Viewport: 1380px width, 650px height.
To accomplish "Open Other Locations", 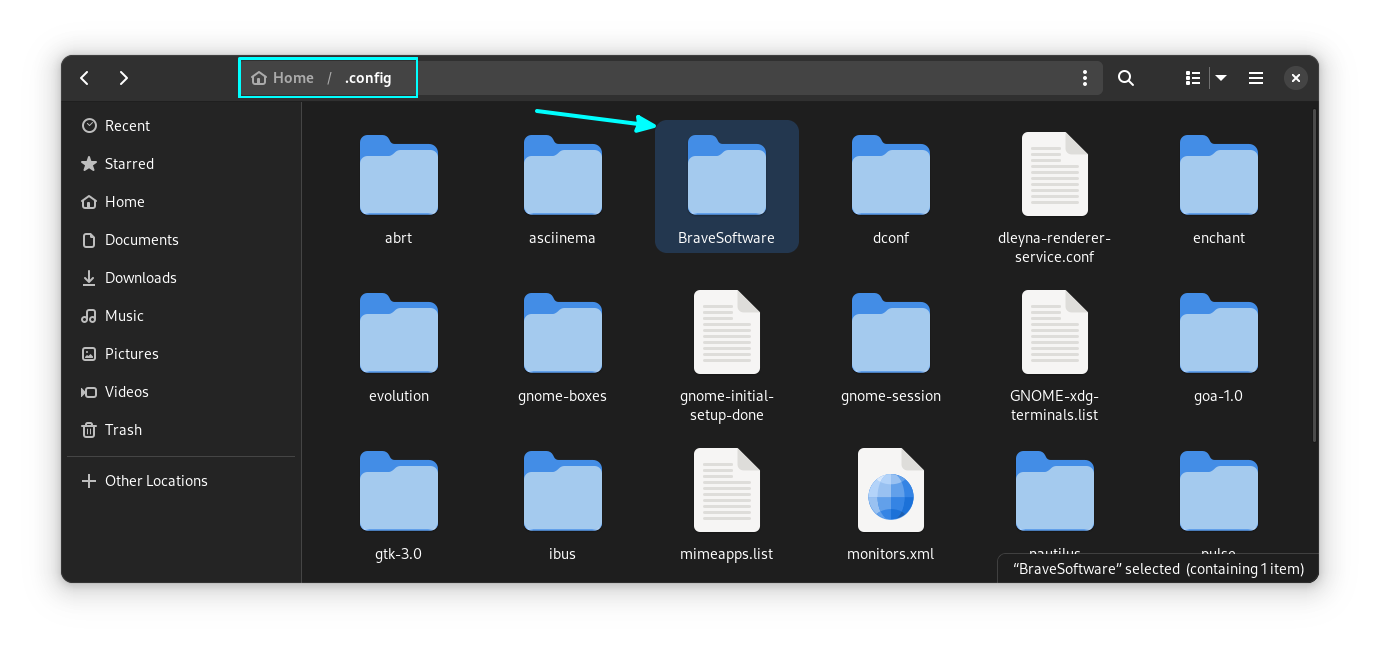I will (x=156, y=480).
